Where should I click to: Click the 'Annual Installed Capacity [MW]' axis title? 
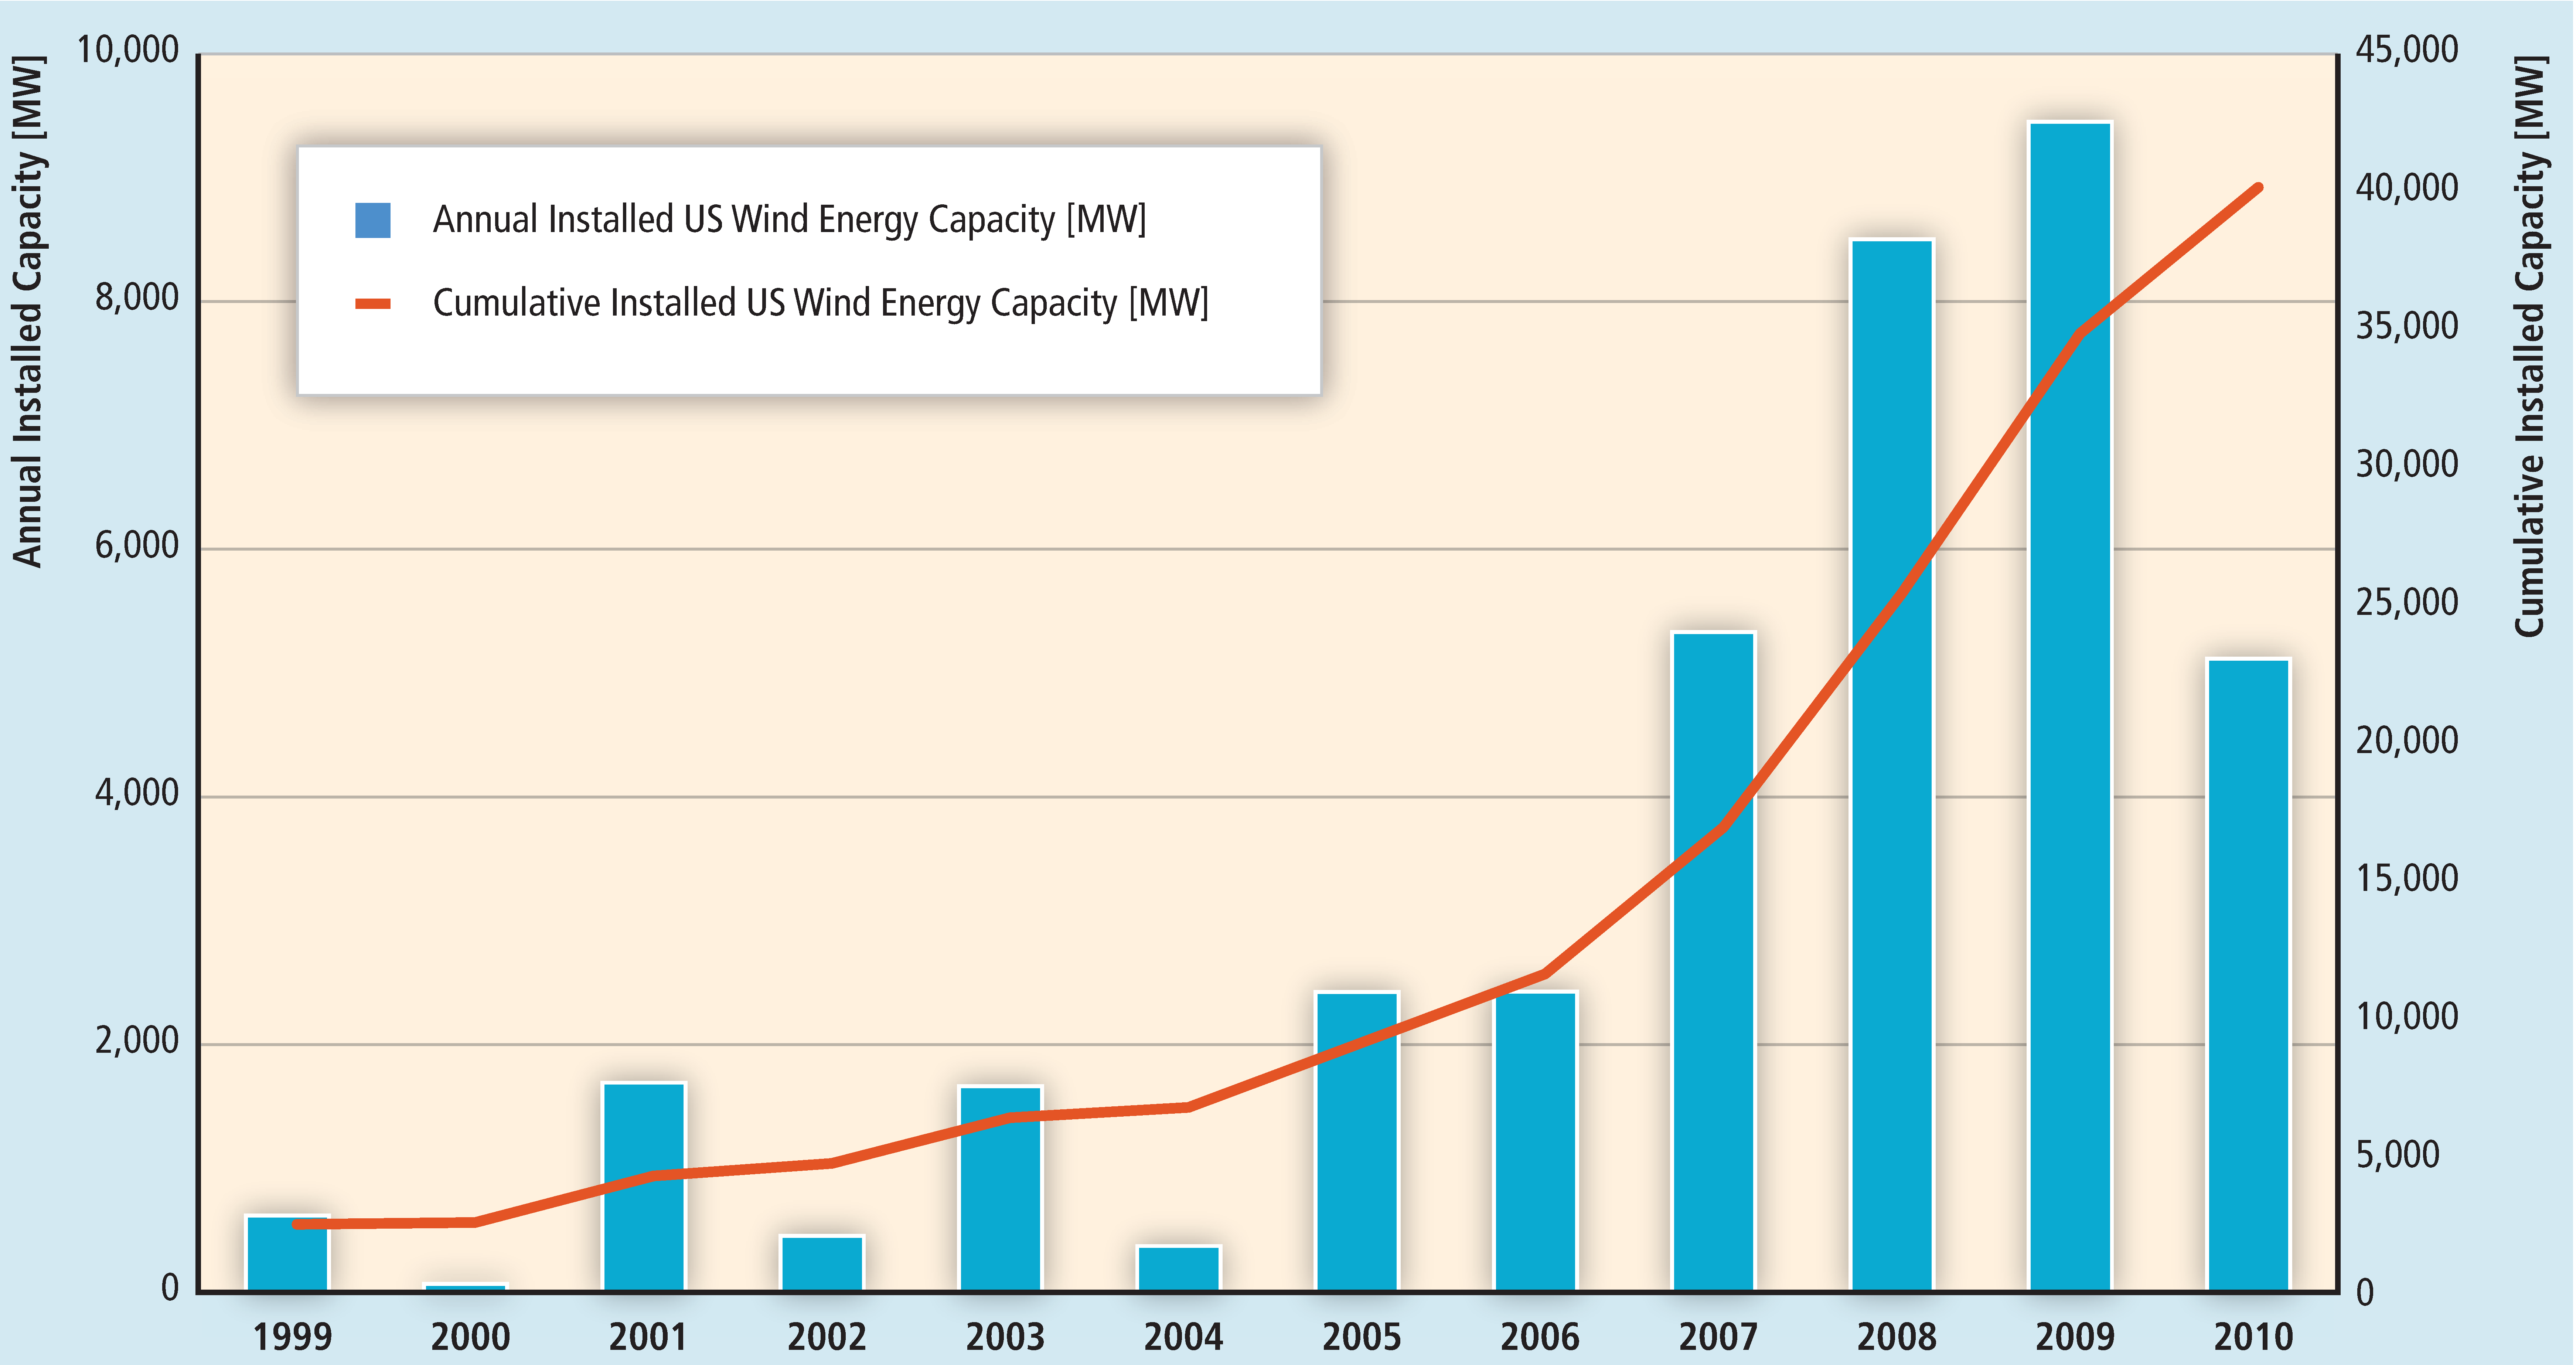[x=28, y=311]
